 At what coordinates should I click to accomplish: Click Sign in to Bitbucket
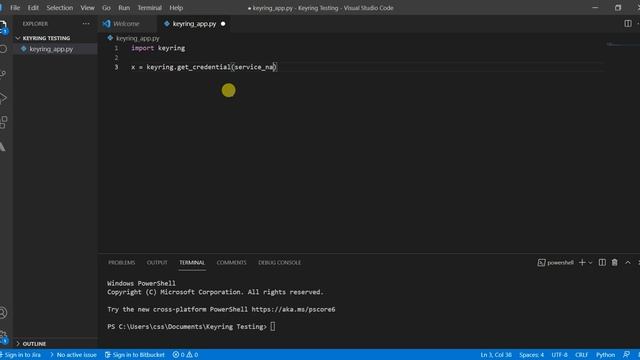click(x=135, y=355)
